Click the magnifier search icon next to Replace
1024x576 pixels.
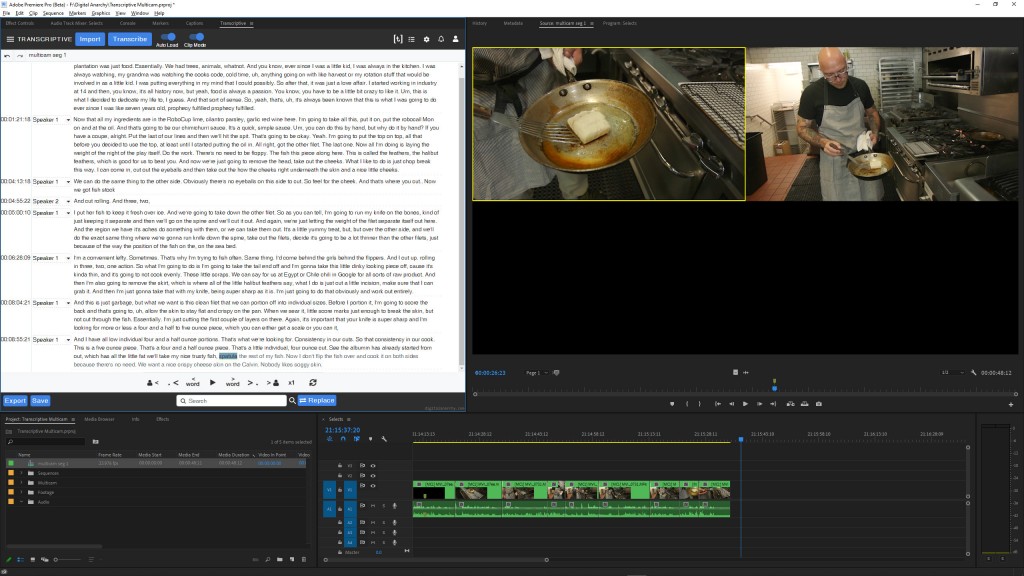click(x=292, y=400)
